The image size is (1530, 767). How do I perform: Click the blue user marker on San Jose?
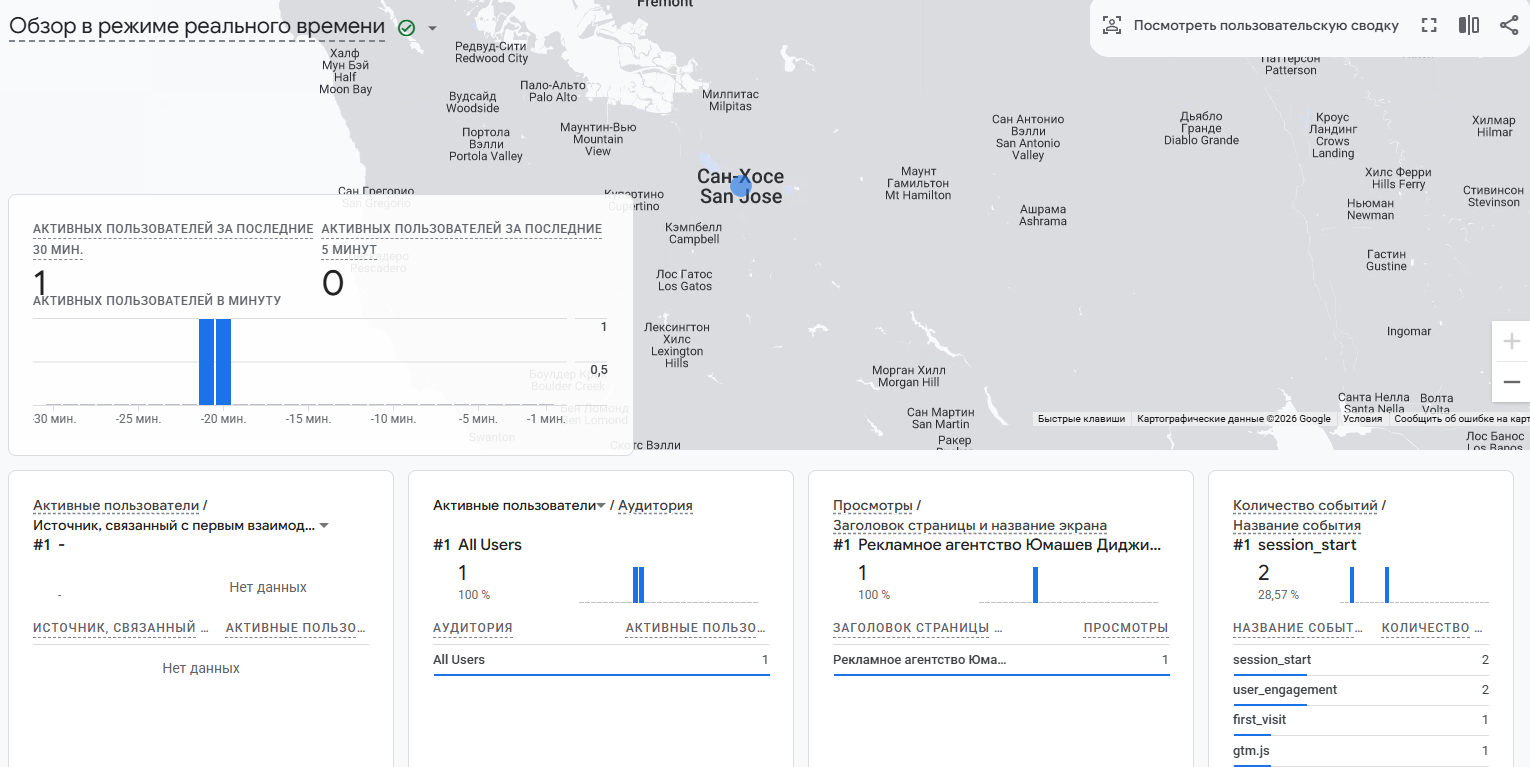[x=740, y=185]
